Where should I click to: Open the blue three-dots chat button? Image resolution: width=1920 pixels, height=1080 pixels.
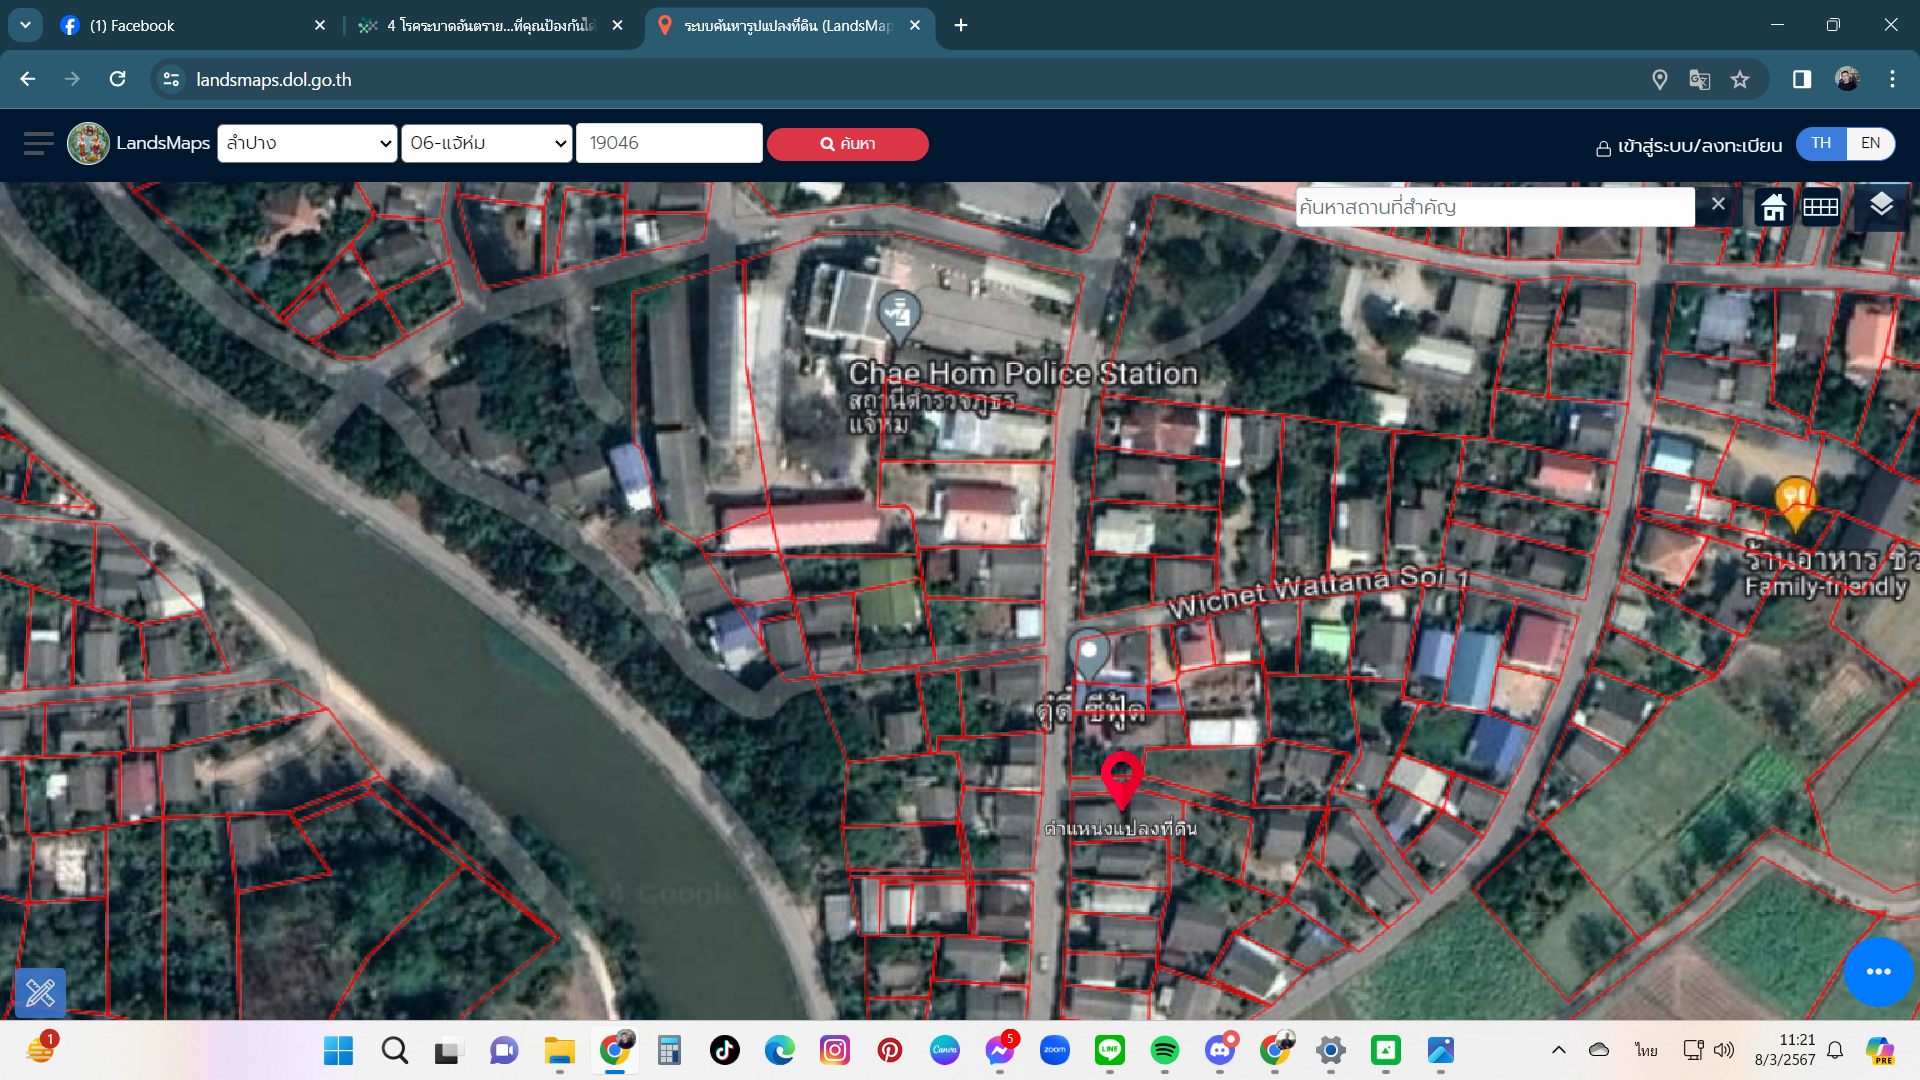(x=1878, y=971)
